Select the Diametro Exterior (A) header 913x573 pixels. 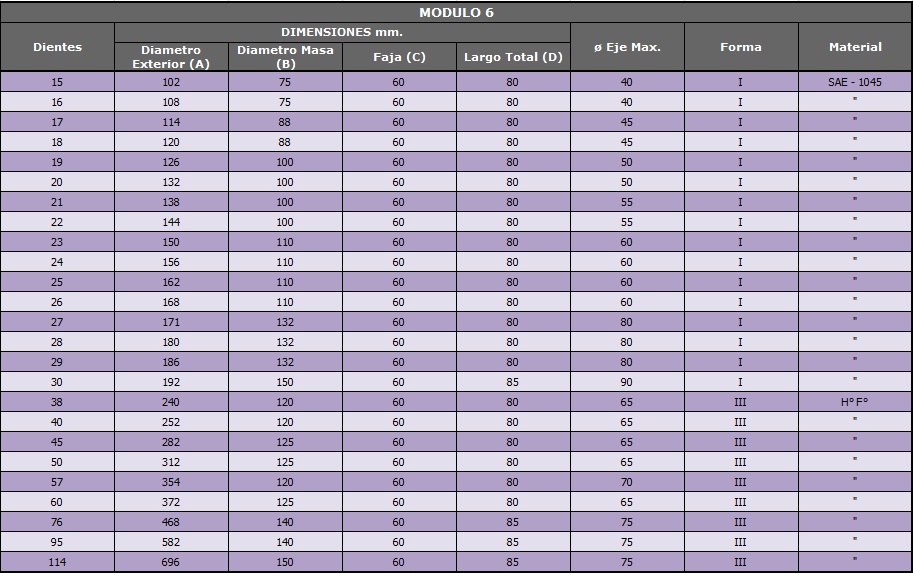[171, 57]
